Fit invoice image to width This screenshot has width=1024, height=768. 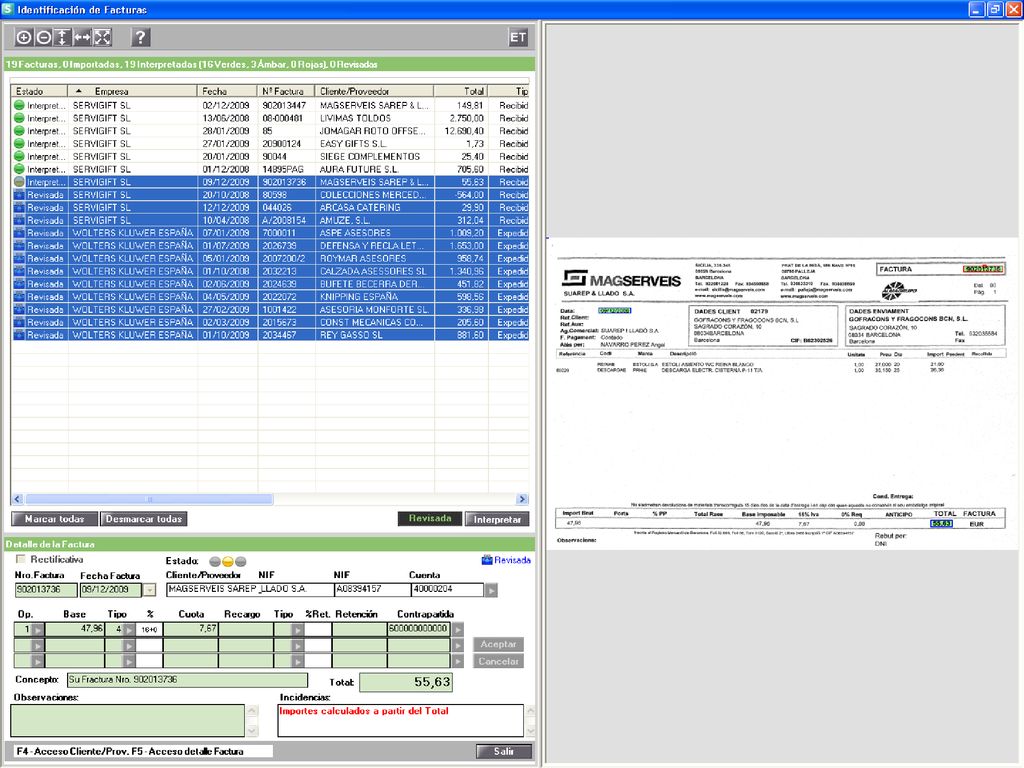pyautogui.click(x=82, y=37)
